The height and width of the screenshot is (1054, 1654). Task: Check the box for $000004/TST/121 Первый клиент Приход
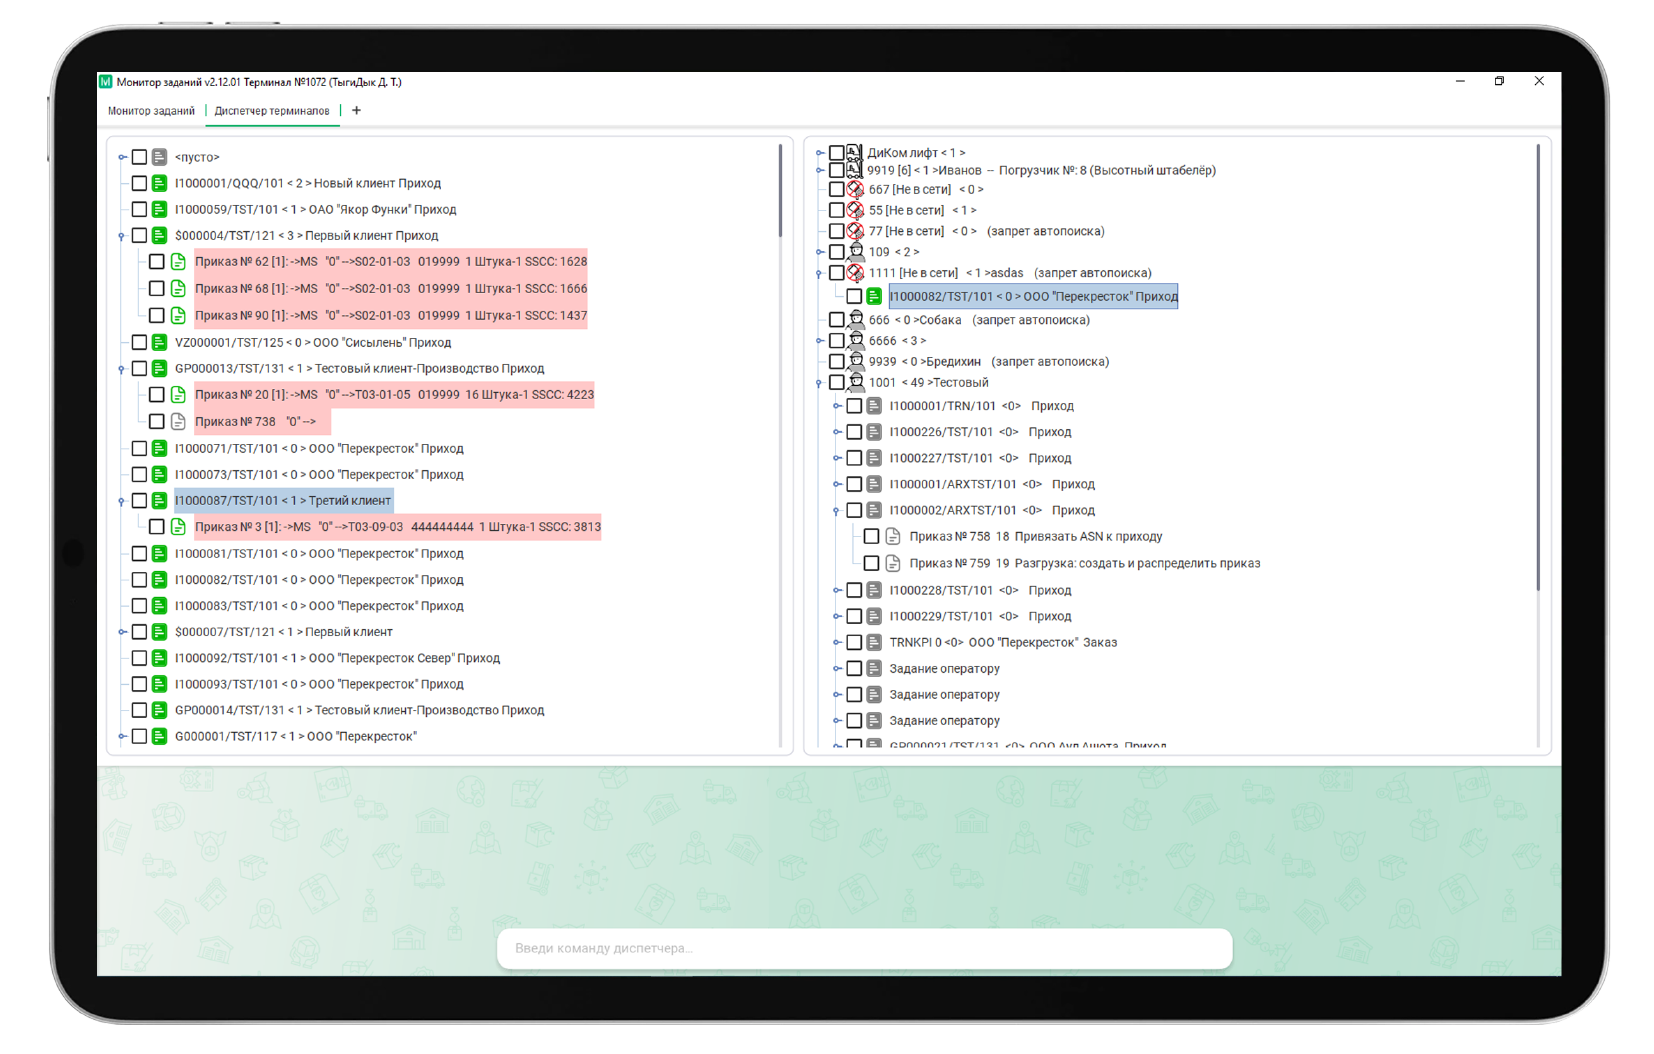click(140, 235)
